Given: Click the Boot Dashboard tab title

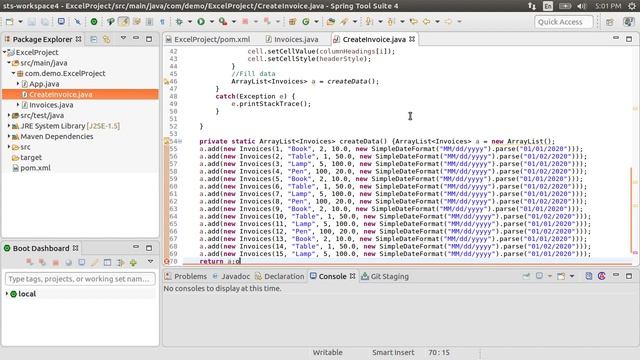Looking at the screenshot, I should click(41, 248).
